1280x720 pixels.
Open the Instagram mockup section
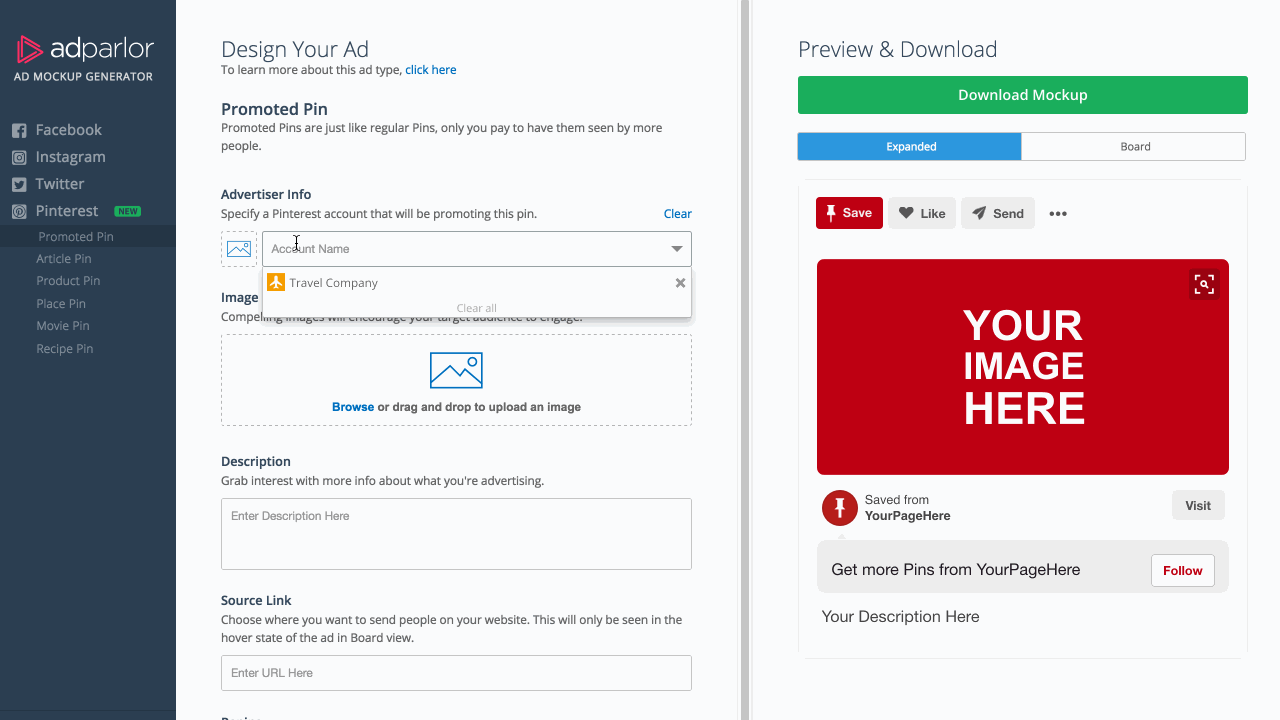point(71,156)
